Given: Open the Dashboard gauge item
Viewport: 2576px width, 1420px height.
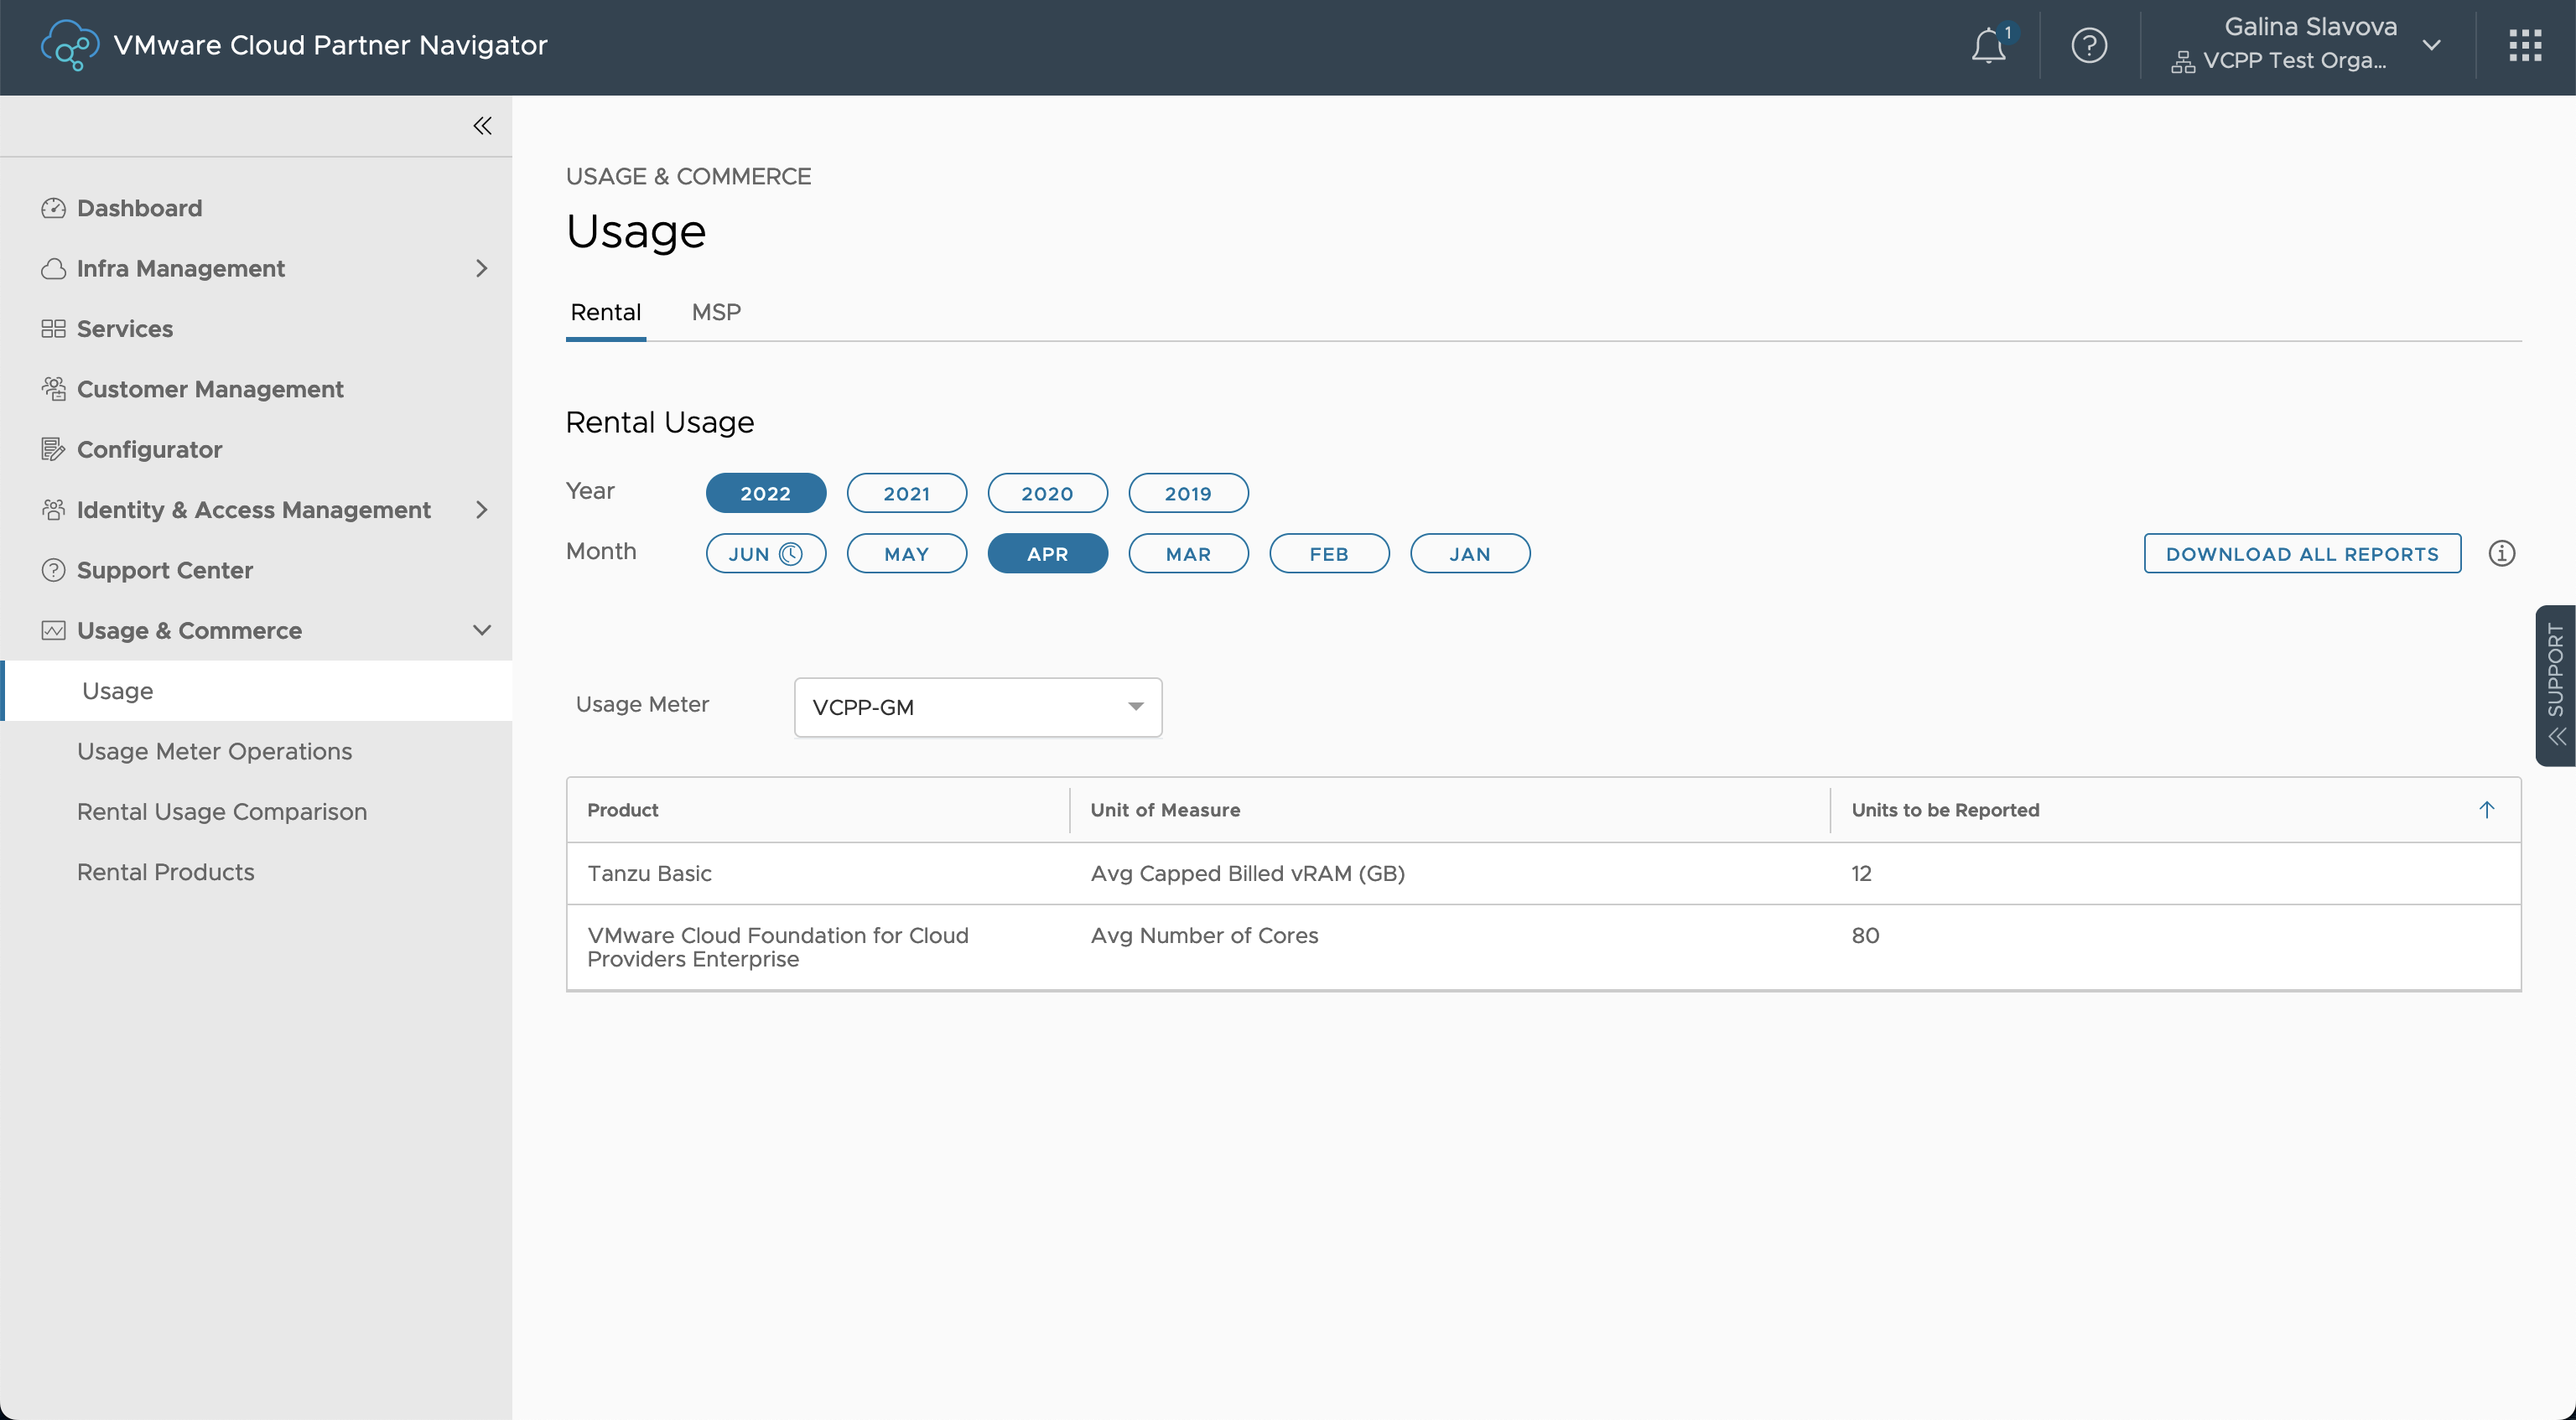Looking at the screenshot, I should [x=139, y=208].
